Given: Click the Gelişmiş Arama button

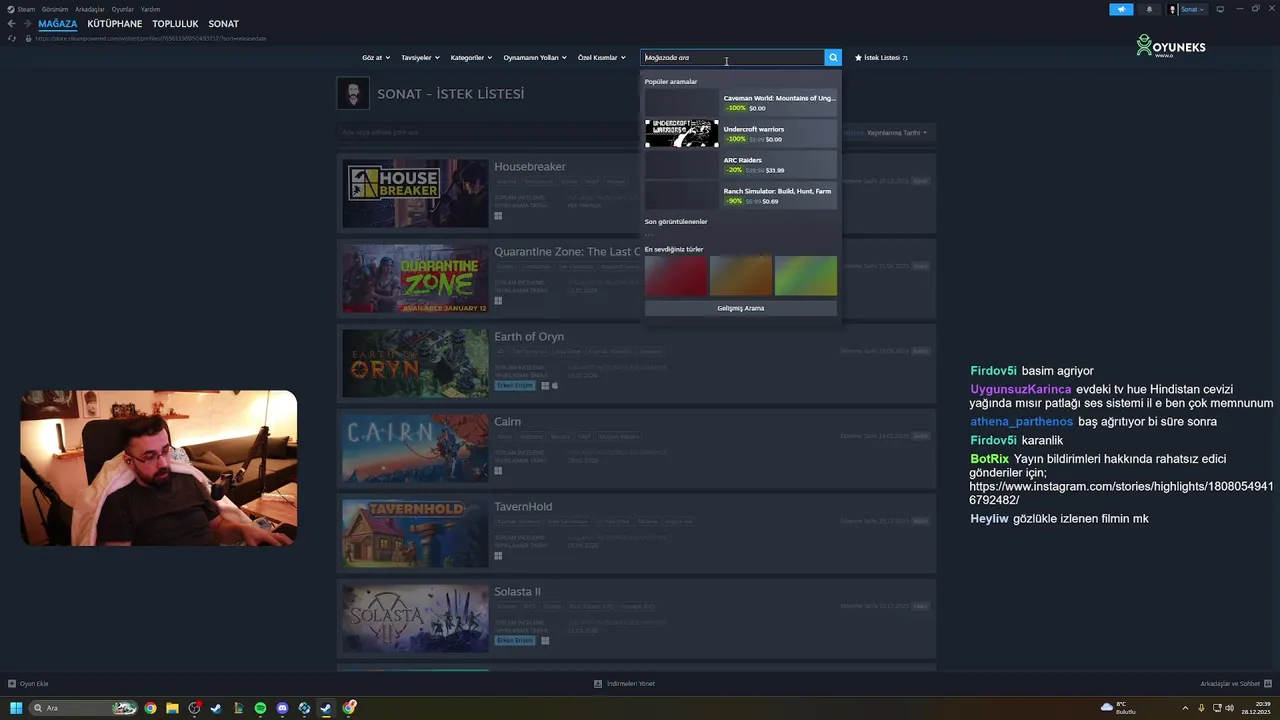Looking at the screenshot, I should click(x=741, y=308).
